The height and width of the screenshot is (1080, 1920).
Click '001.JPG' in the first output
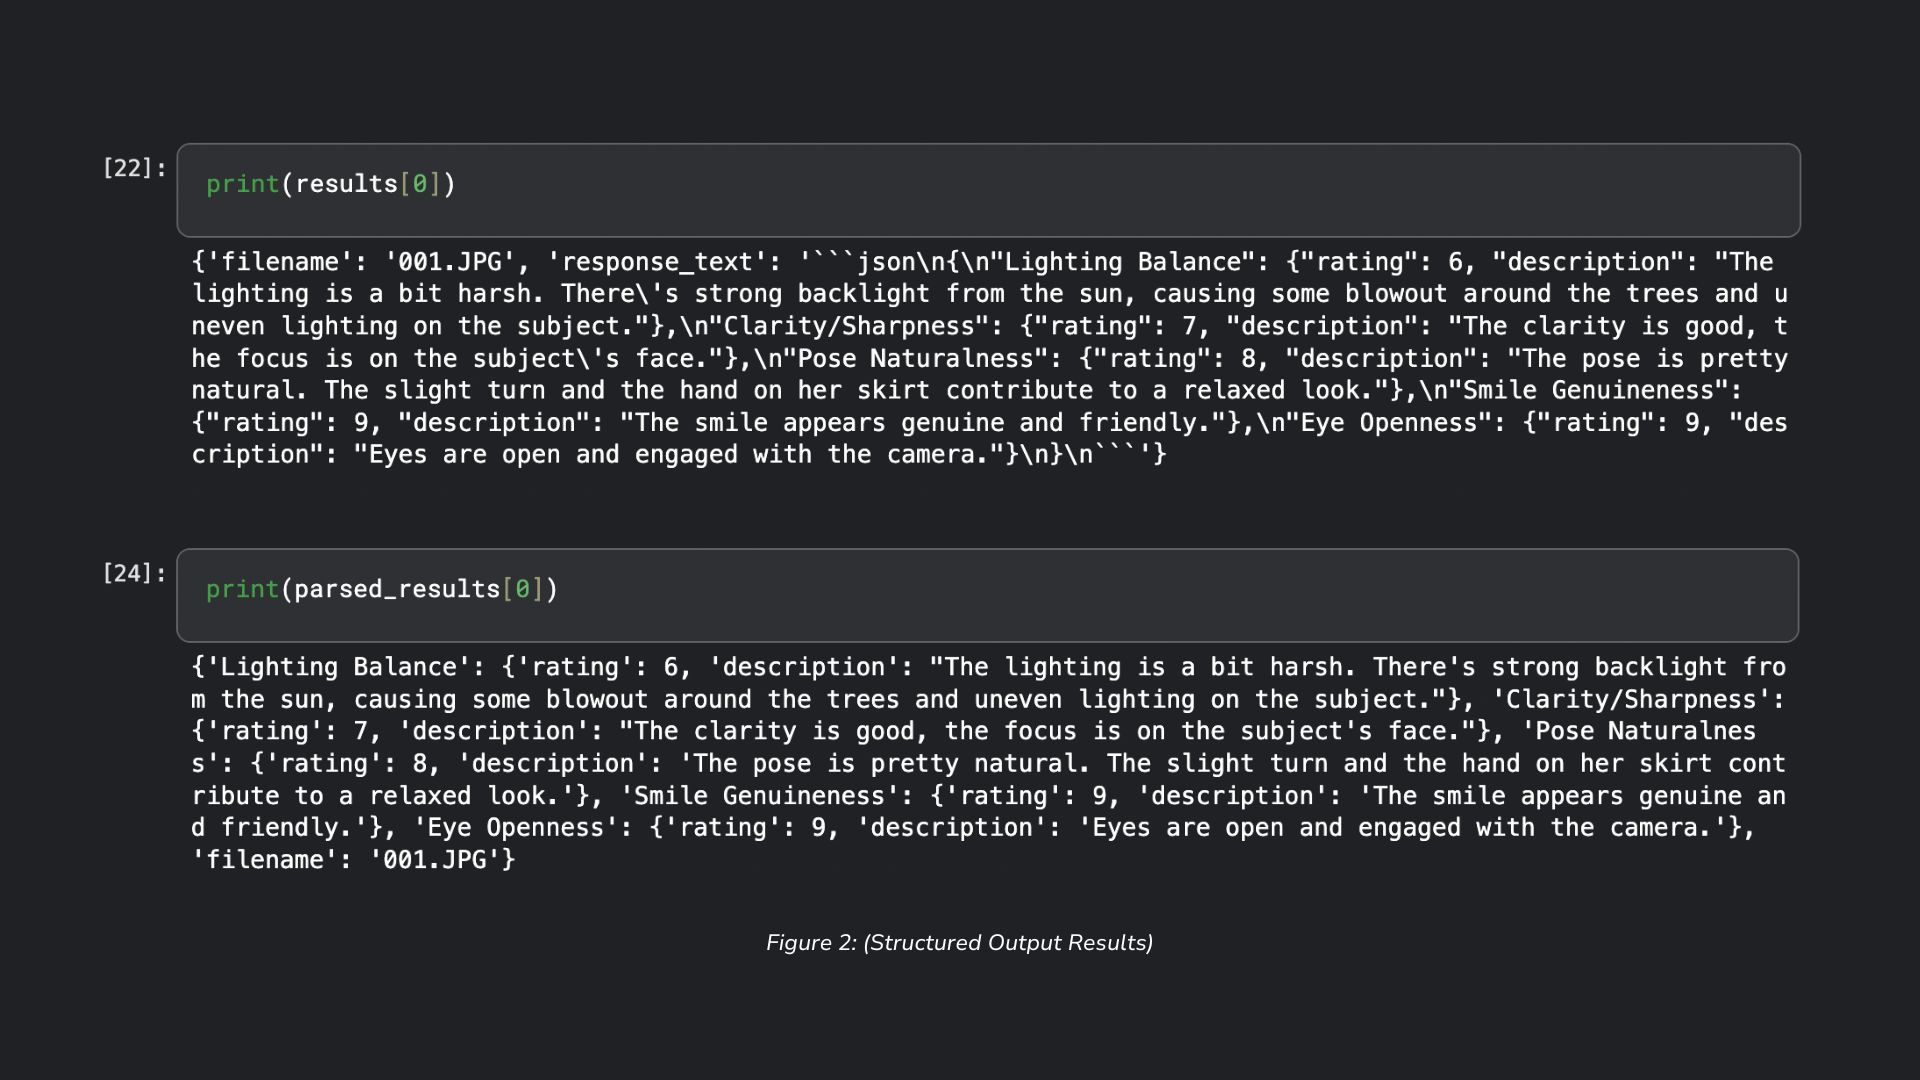point(450,262)
